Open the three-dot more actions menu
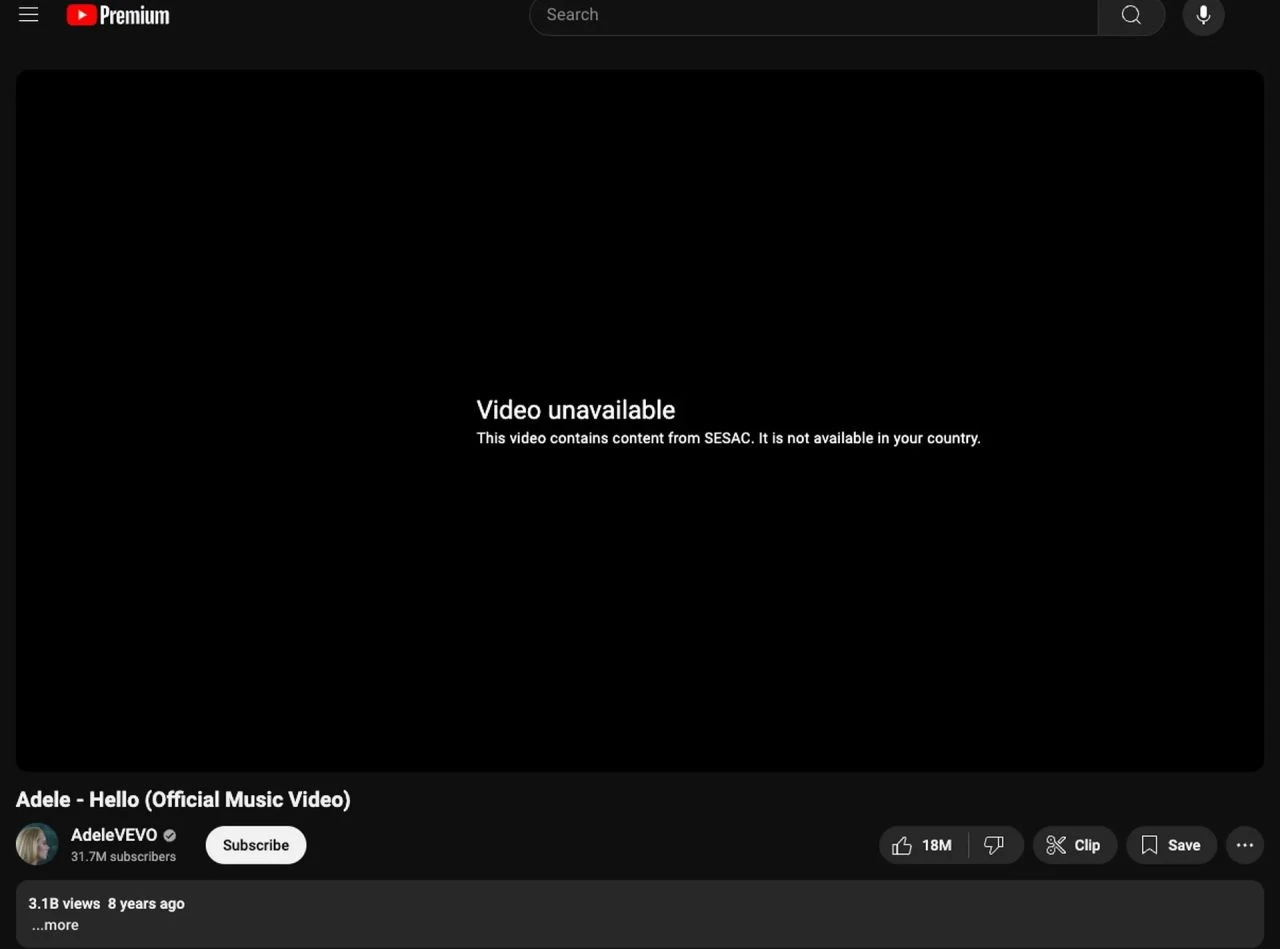Image resolution: width=1280 pixels, height=949 pixels. 1244,845
